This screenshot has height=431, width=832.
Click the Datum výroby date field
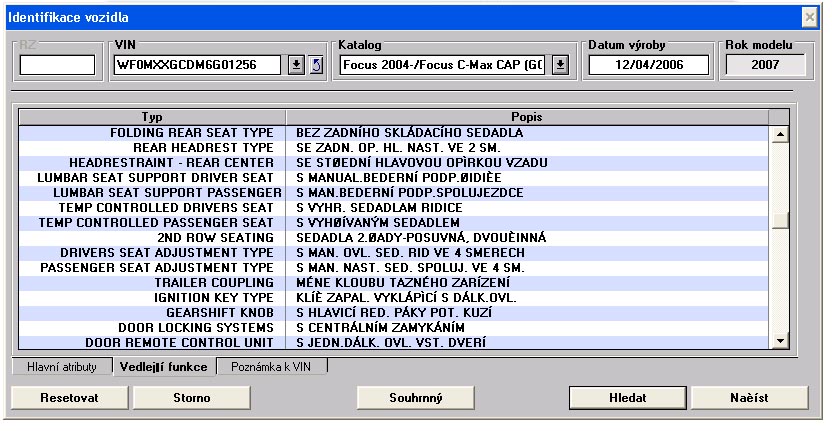tap(648, 65)
